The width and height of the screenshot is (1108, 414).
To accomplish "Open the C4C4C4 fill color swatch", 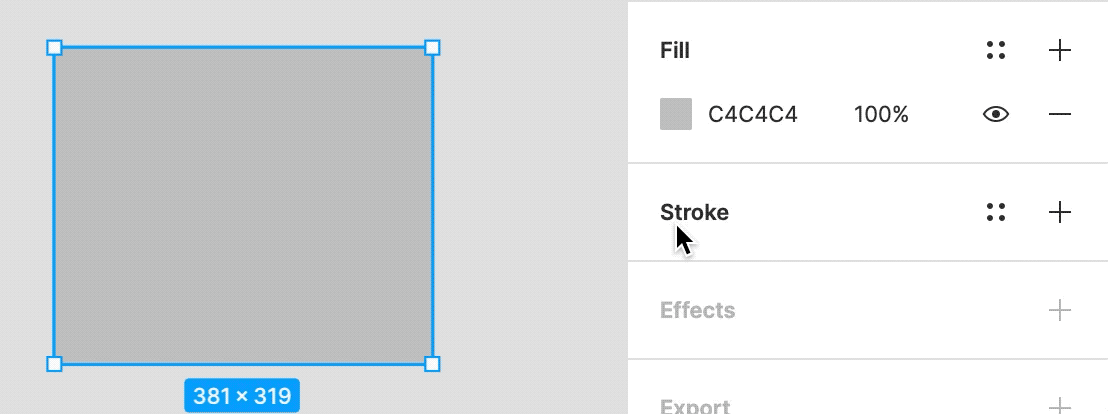I will tap(676, 114).
